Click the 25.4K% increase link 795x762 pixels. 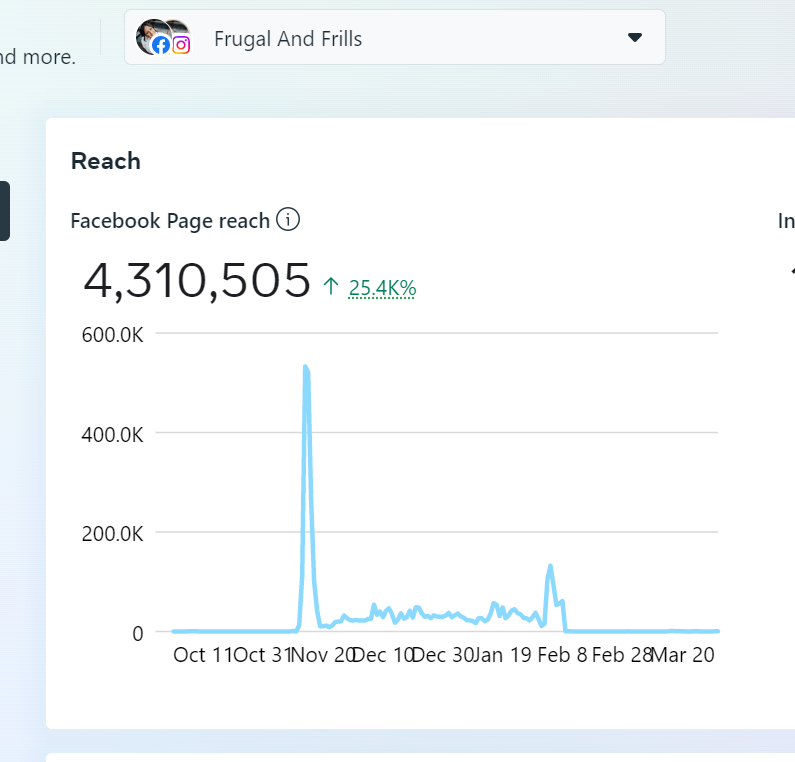tap(382, 287)
